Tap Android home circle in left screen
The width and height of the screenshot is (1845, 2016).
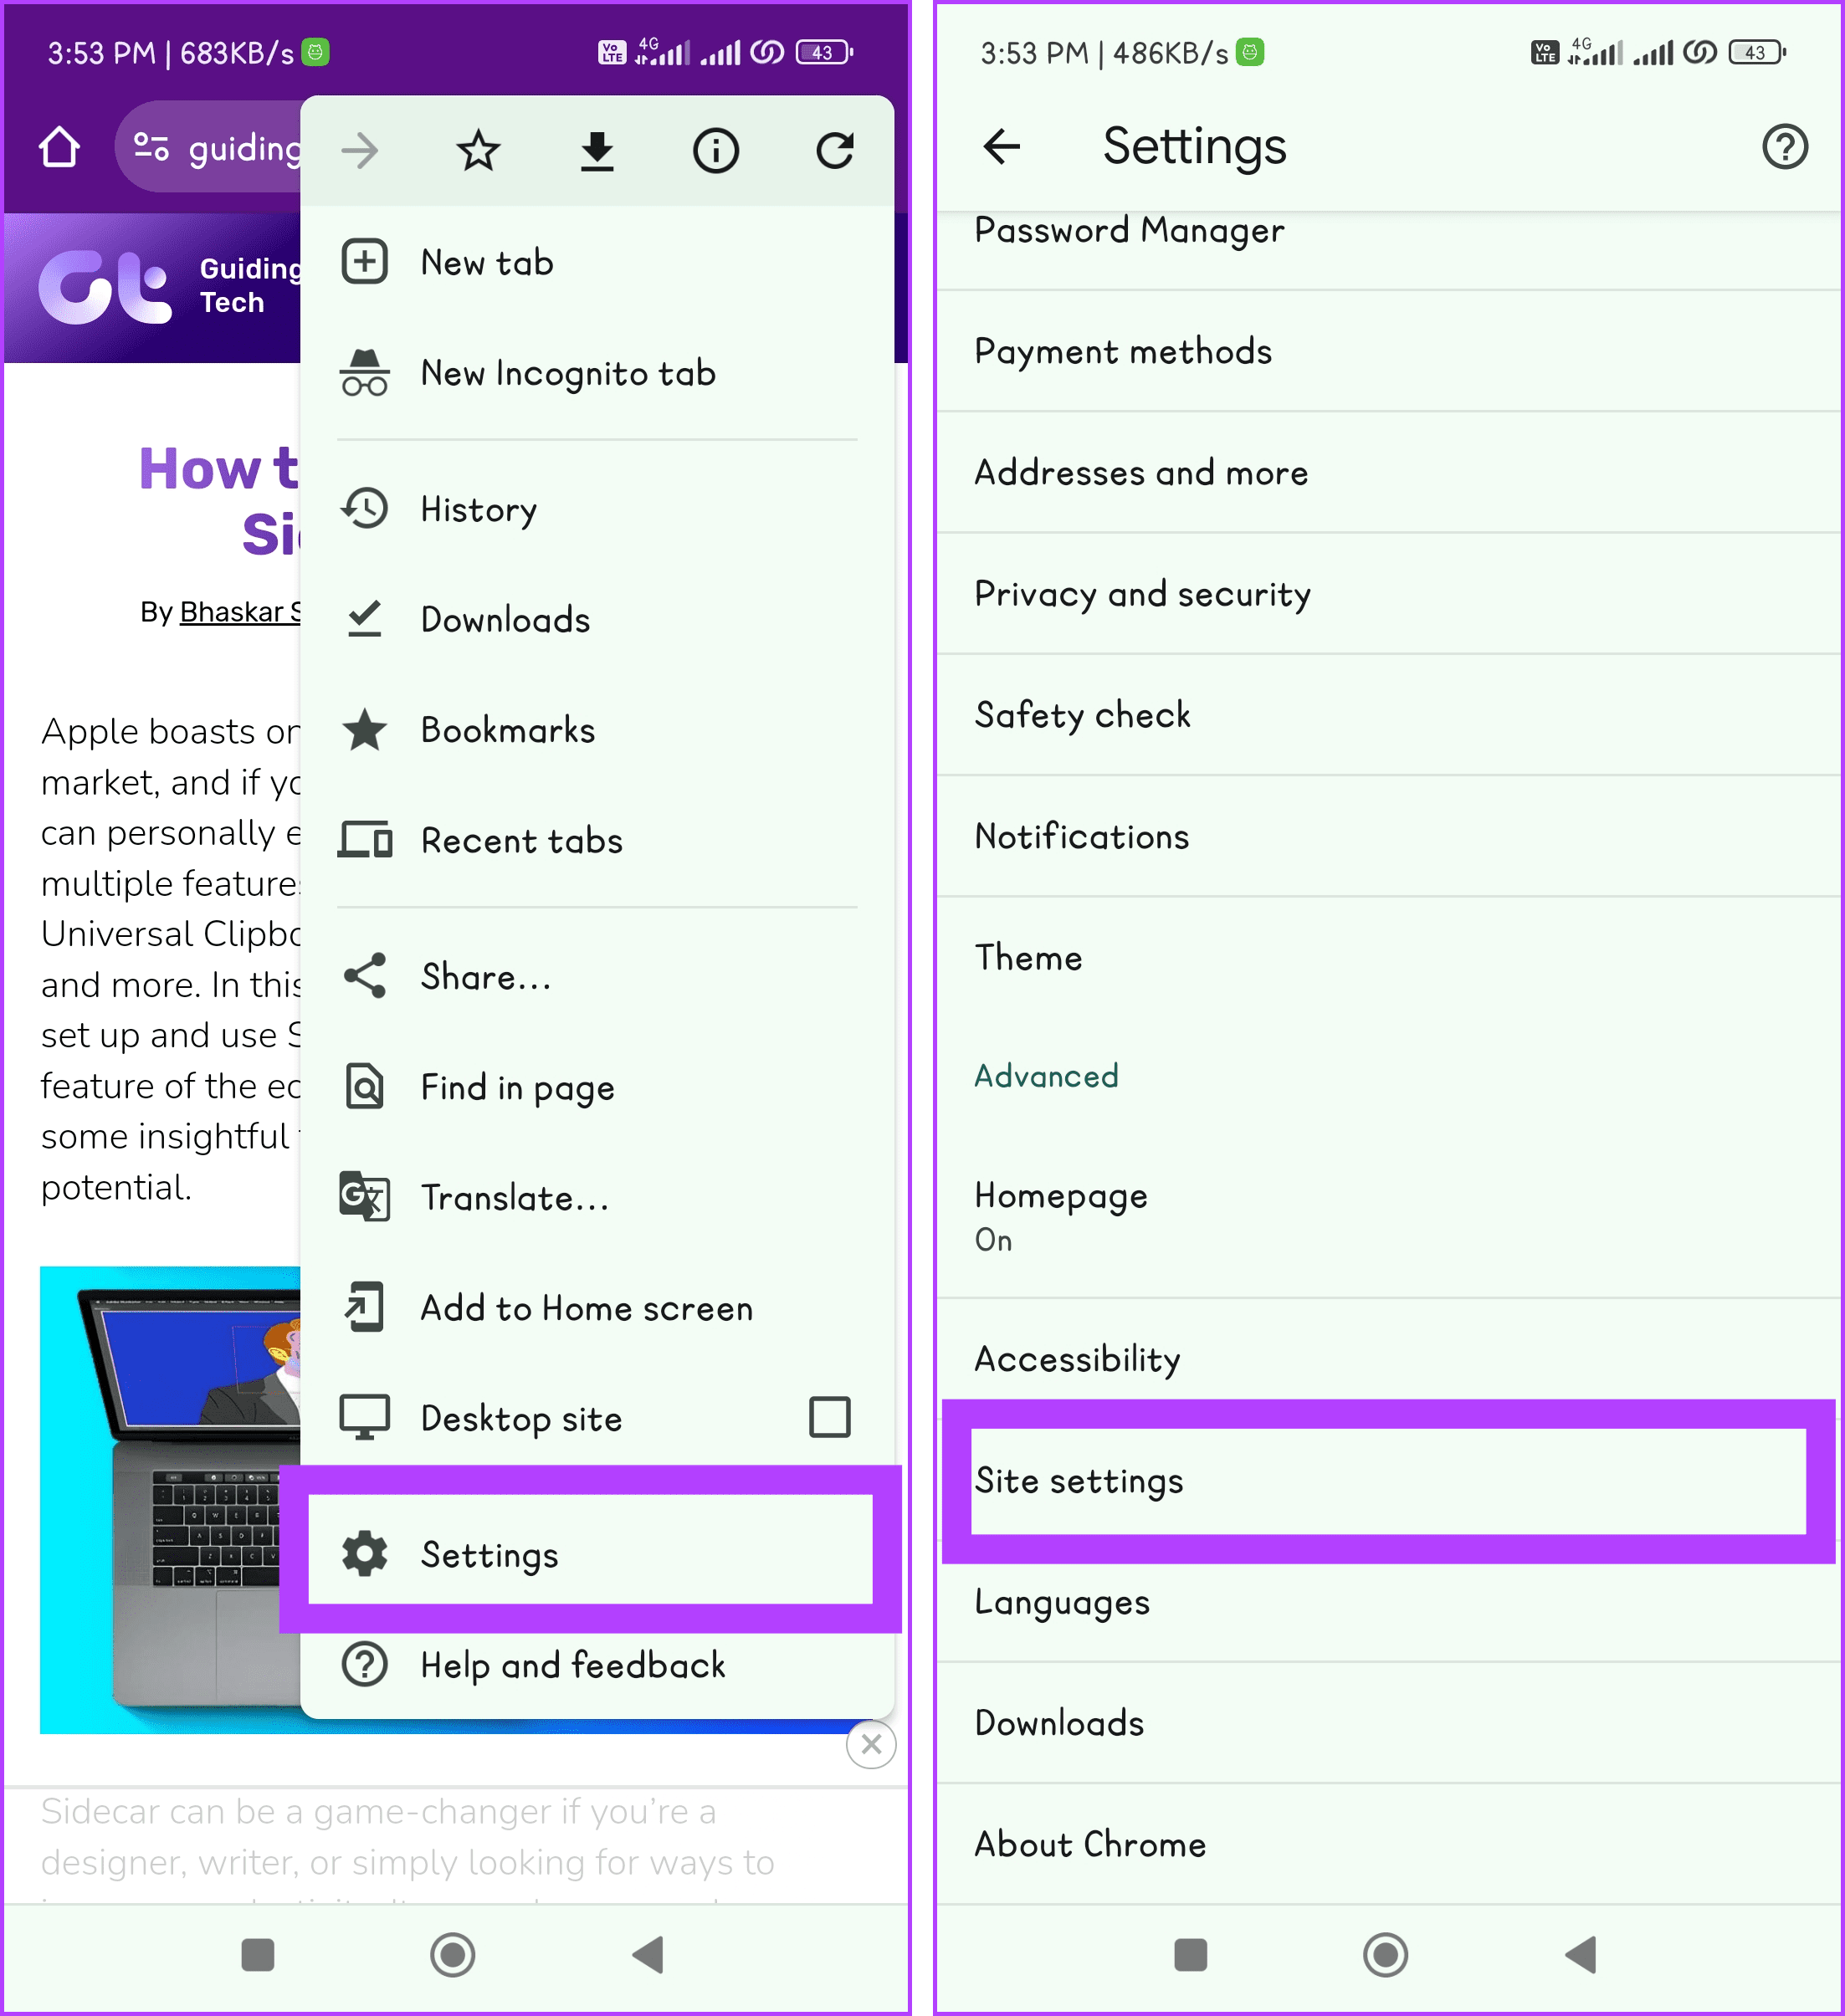pos(452,1955)
